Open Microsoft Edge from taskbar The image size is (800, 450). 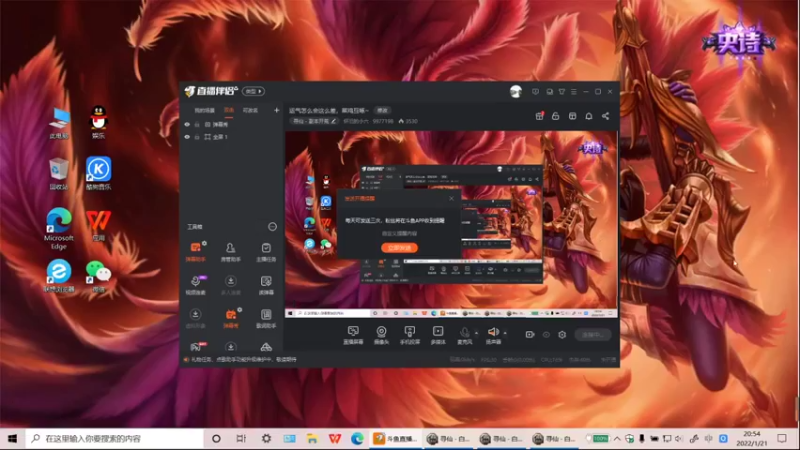[x=357, y=439]
